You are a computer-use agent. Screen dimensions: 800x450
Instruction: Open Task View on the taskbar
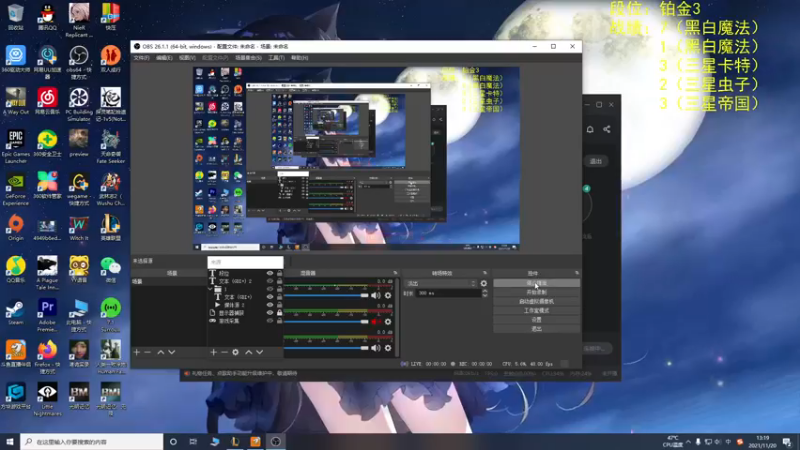tap(193, 442)
